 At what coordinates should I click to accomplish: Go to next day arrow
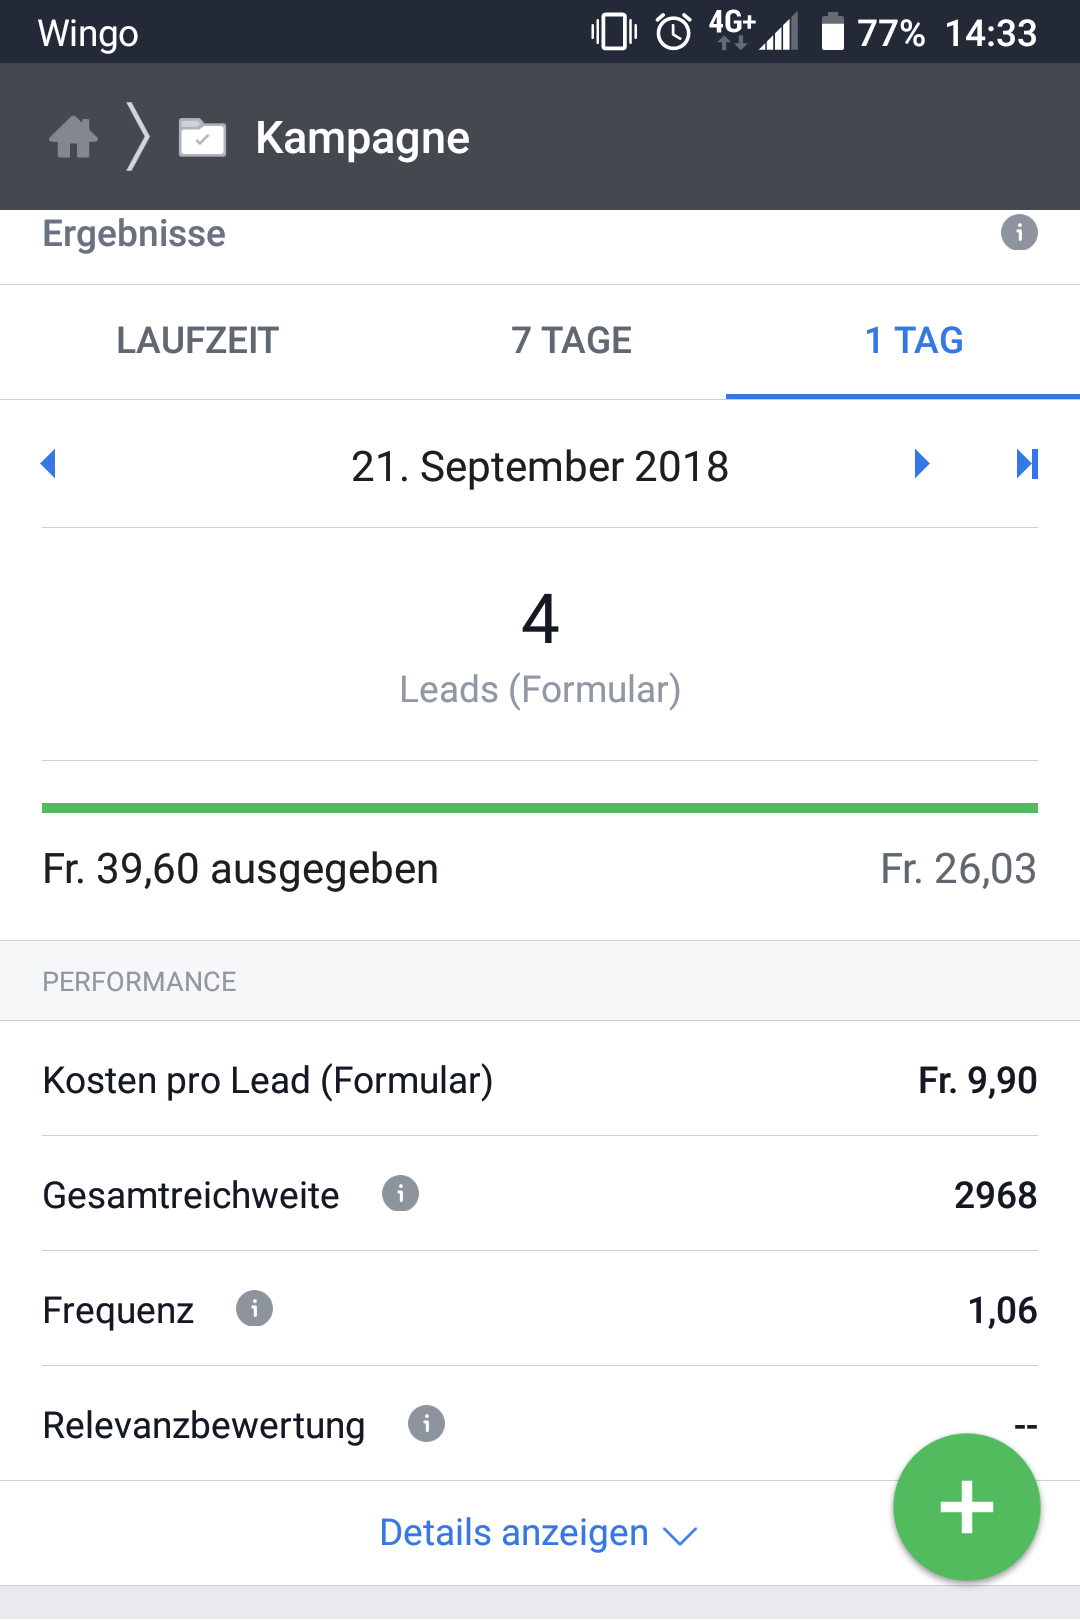tap(922, 464)
